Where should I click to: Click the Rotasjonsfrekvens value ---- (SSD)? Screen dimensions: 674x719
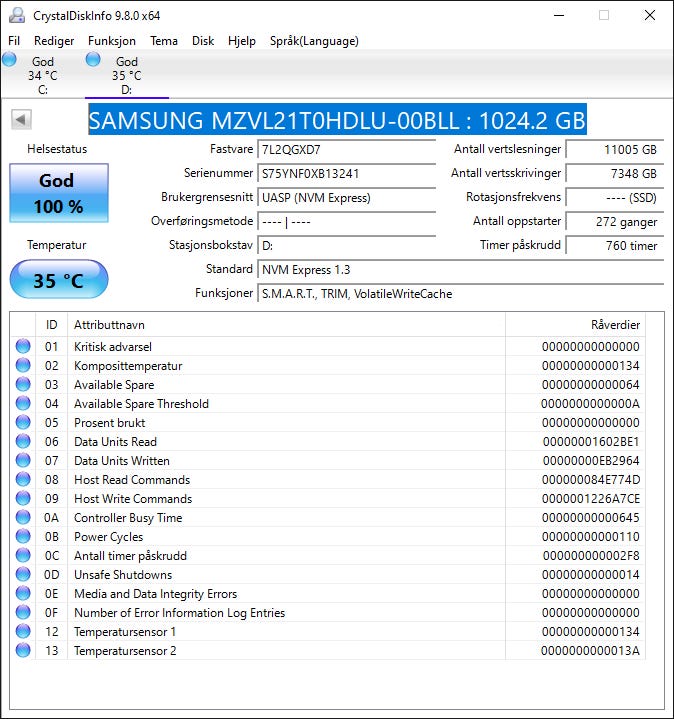(x=614, y=198)
